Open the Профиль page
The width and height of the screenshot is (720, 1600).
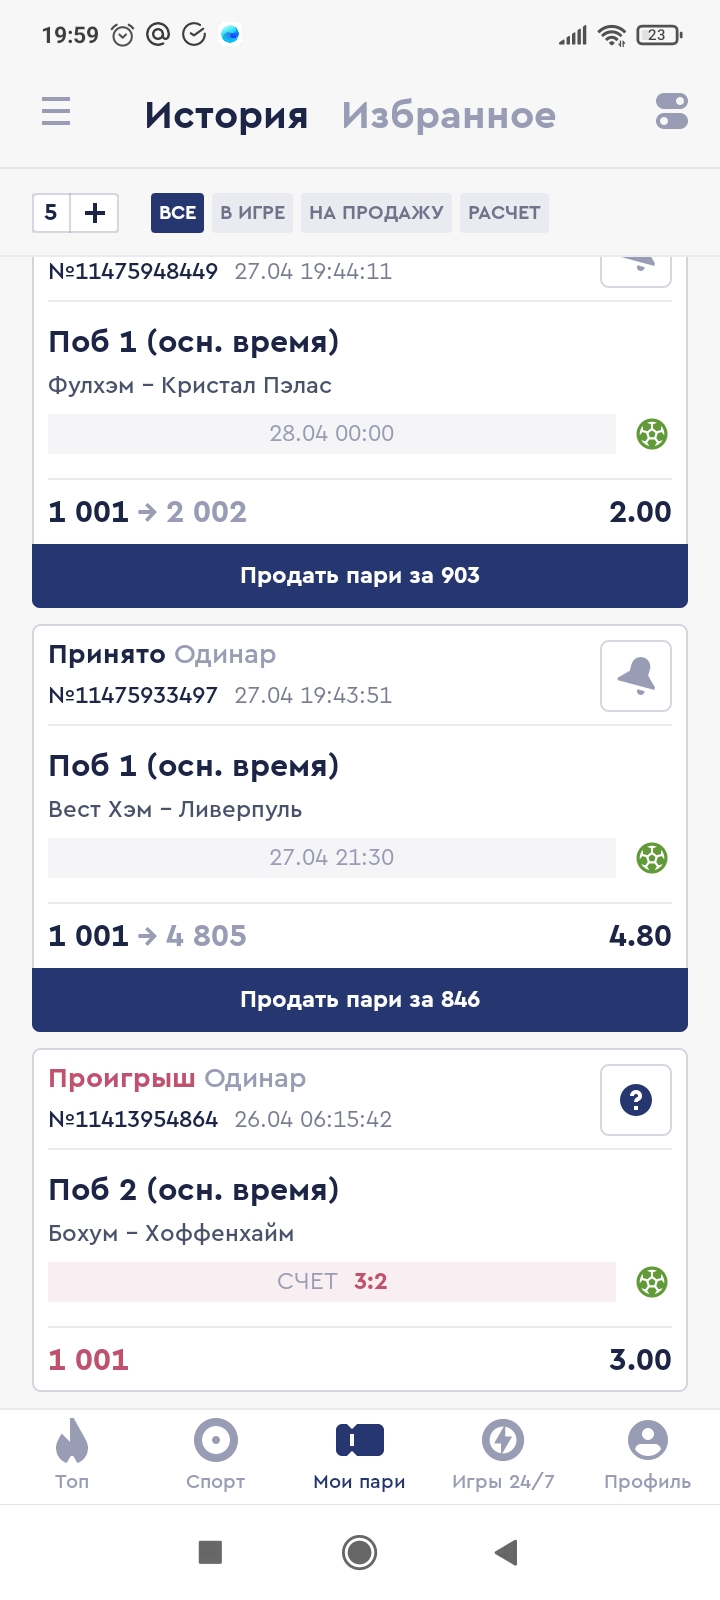point(647,1455)
